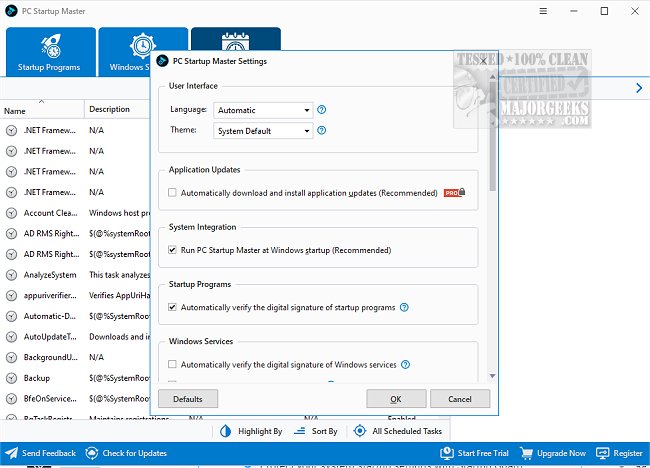The image size is (650, 468).
Task: Click the All Scheduled Tasks target icon
Action: point(360,431)
